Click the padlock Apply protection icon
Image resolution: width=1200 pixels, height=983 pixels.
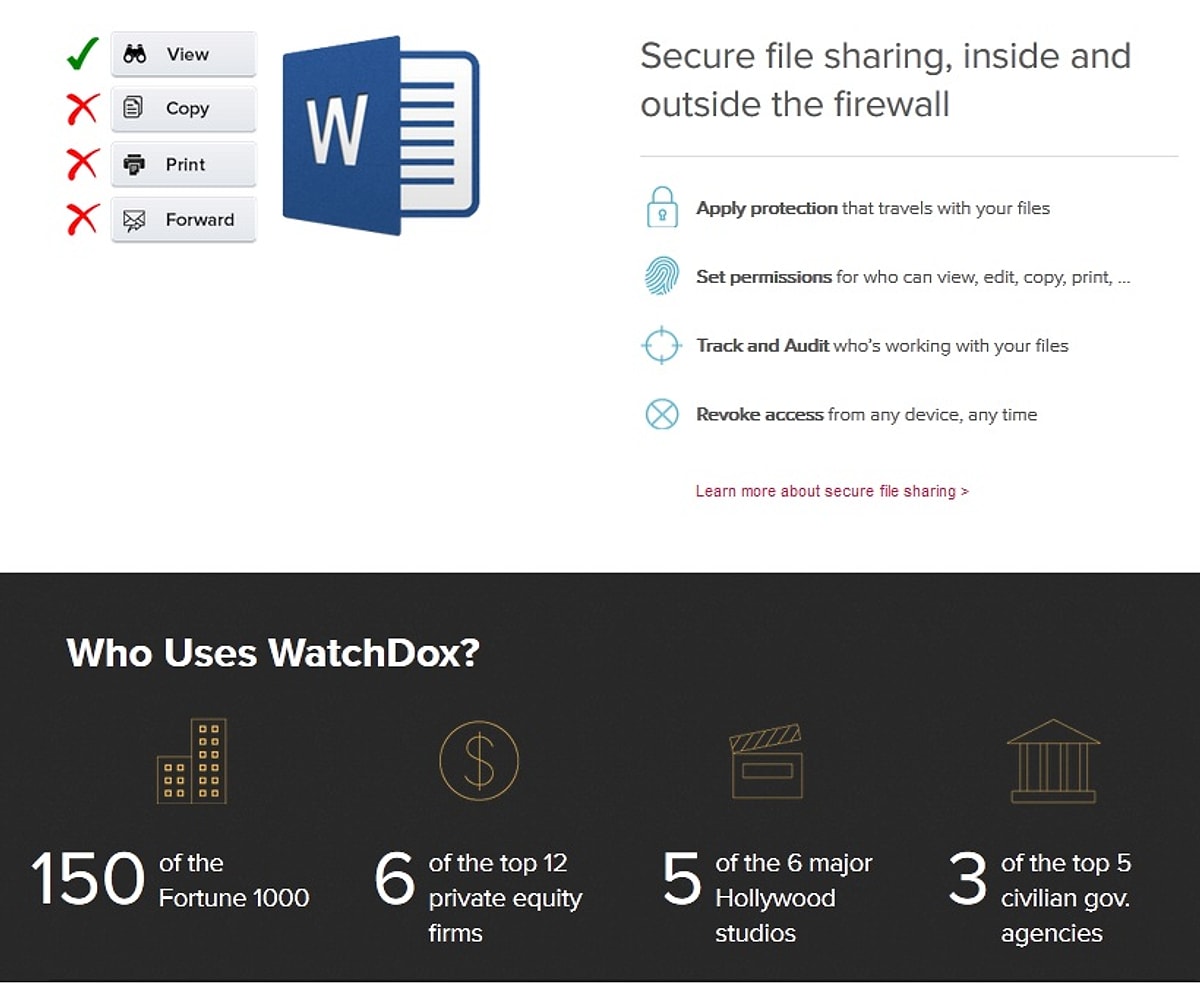pyautogui.click(x=661, y=207)
